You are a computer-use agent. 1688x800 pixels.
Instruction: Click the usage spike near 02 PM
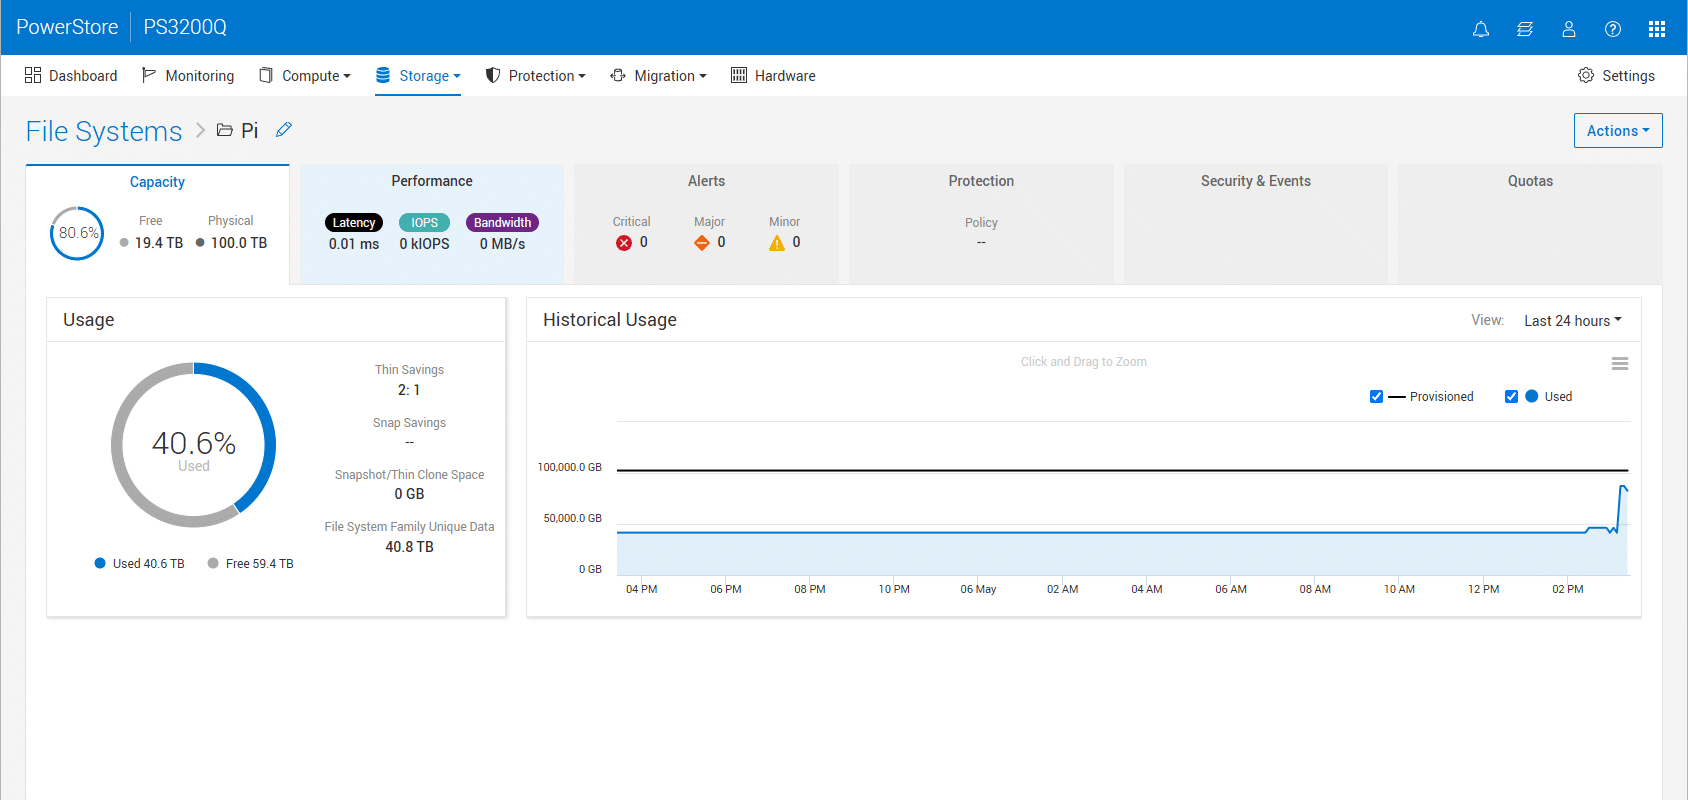(x=1622, y=487)
